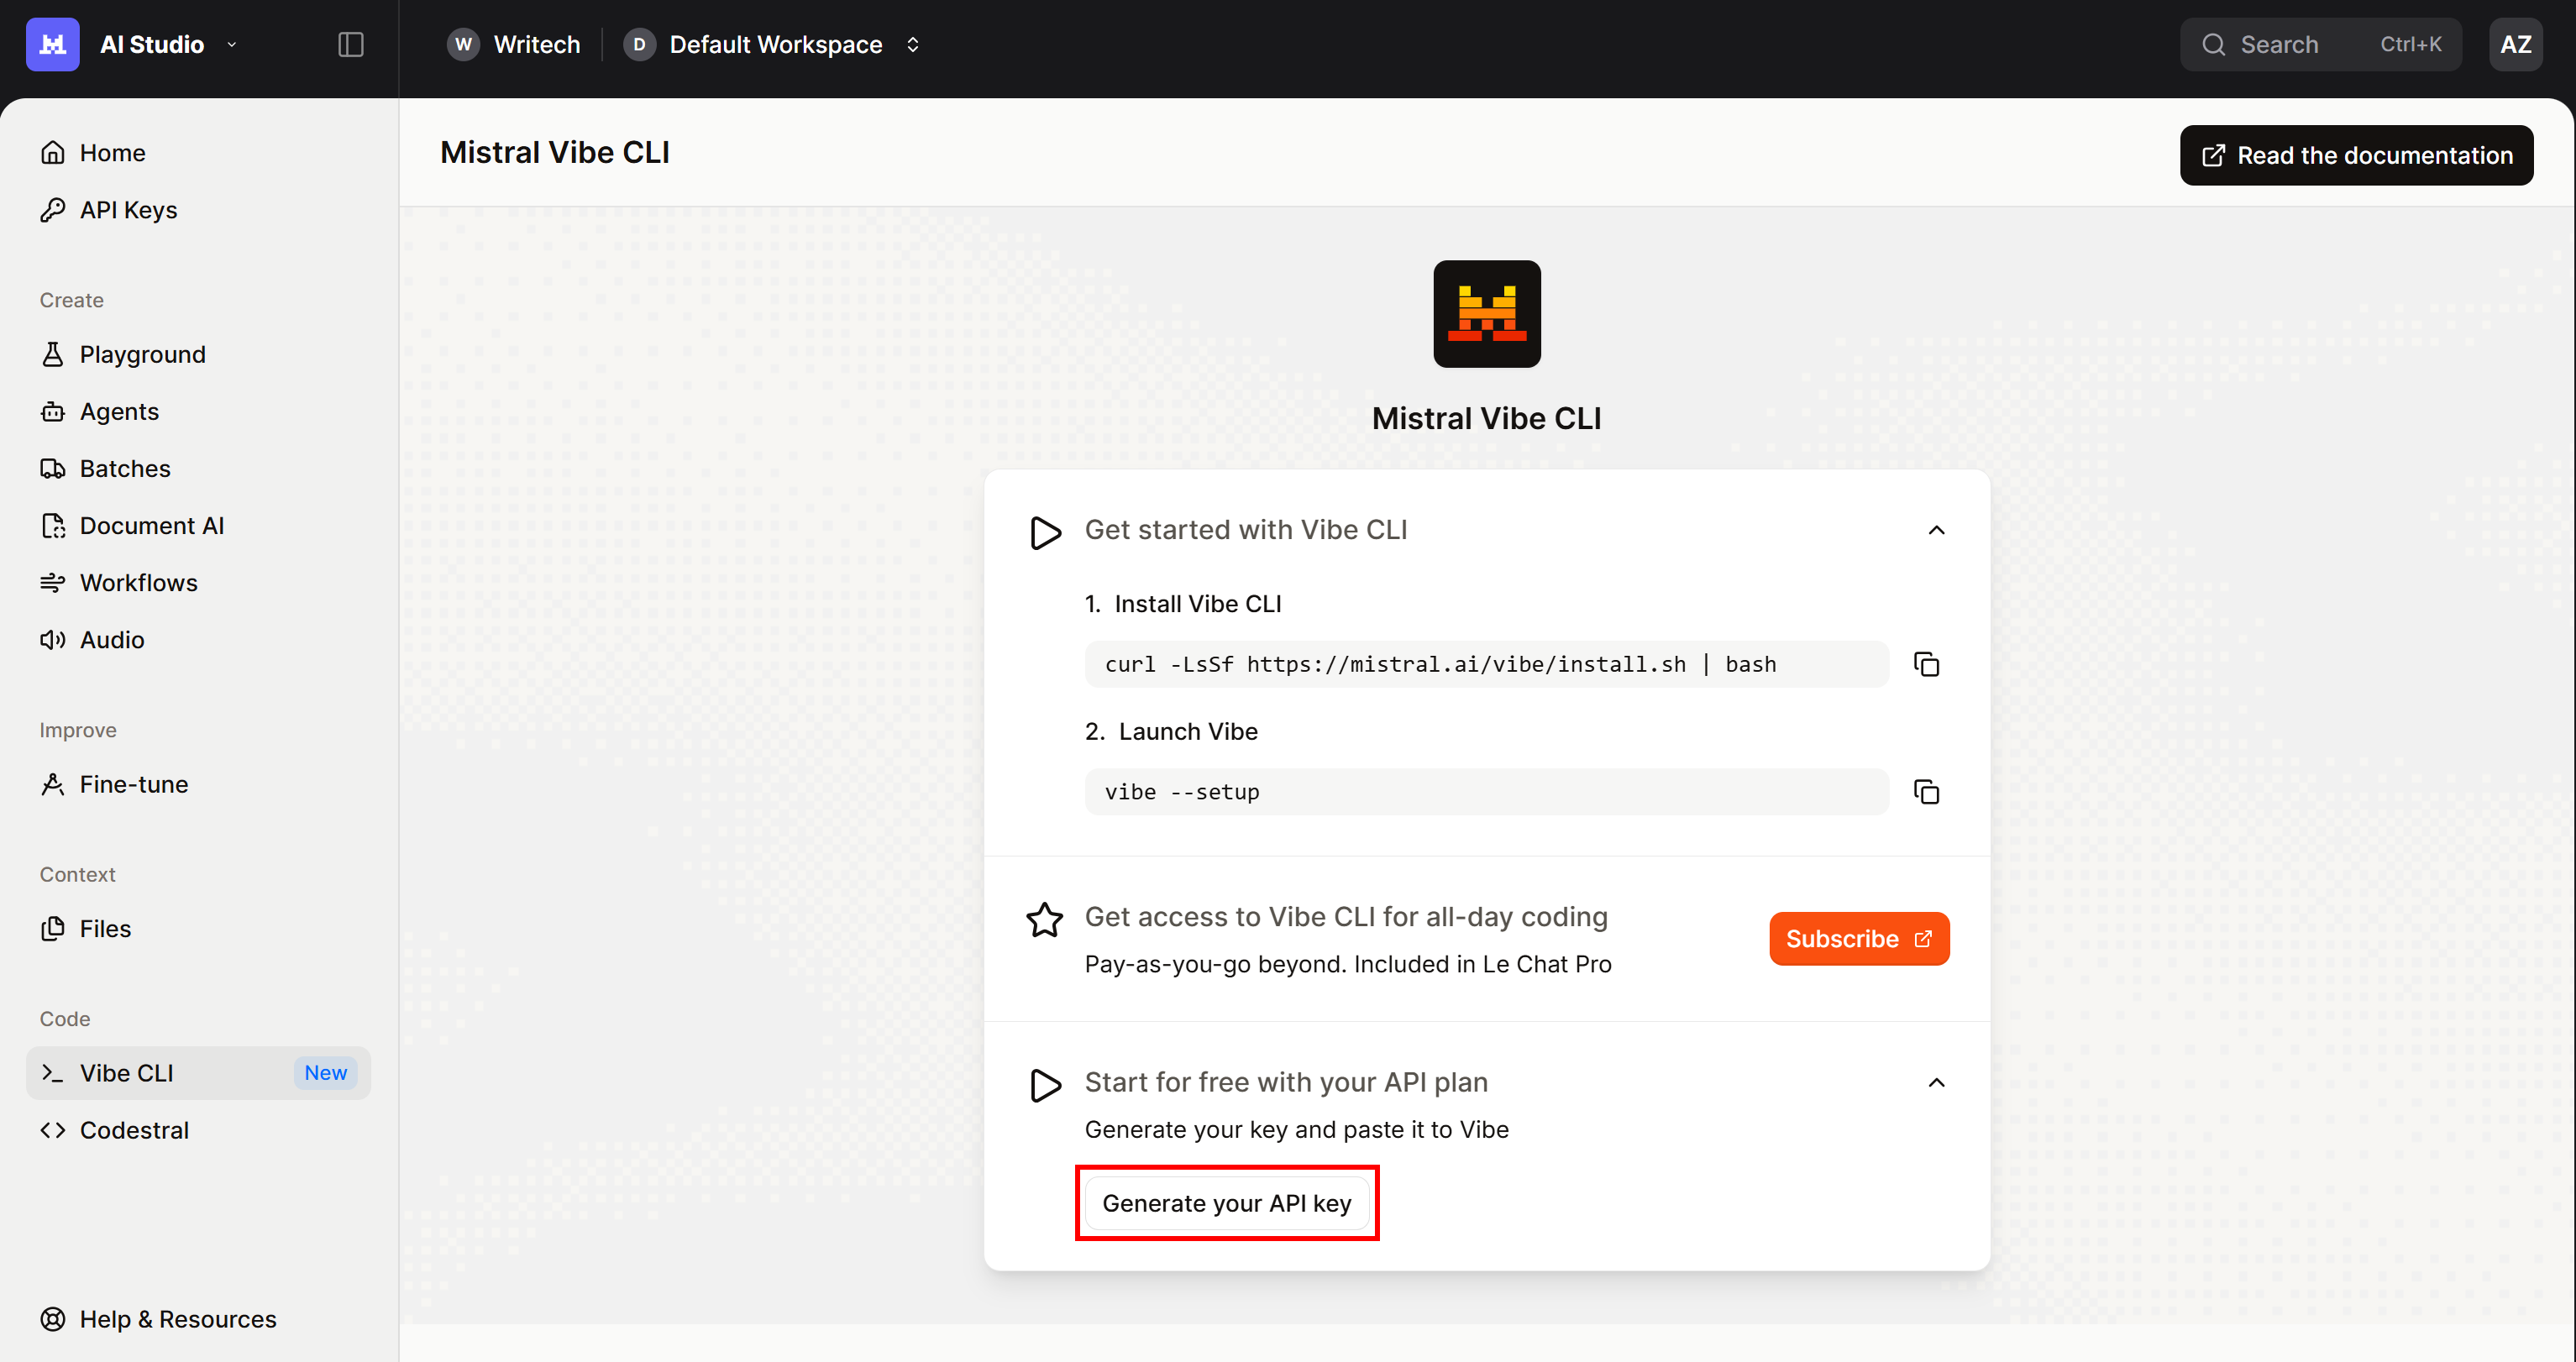Screen dimensions: 2576x1362
Task: Open Document AI
Action: tap(151, 525)
